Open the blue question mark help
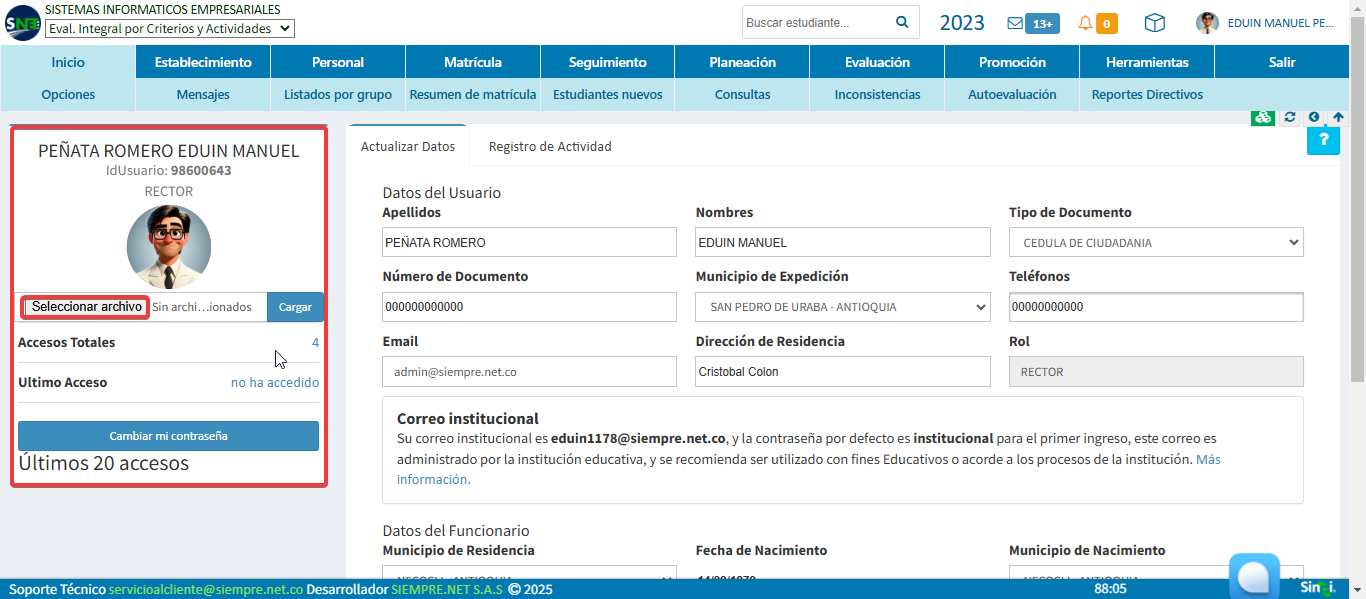Image resolution: width=1366 pixels, height=599 pixels. pyautogui.click(x=1323, y=141)
